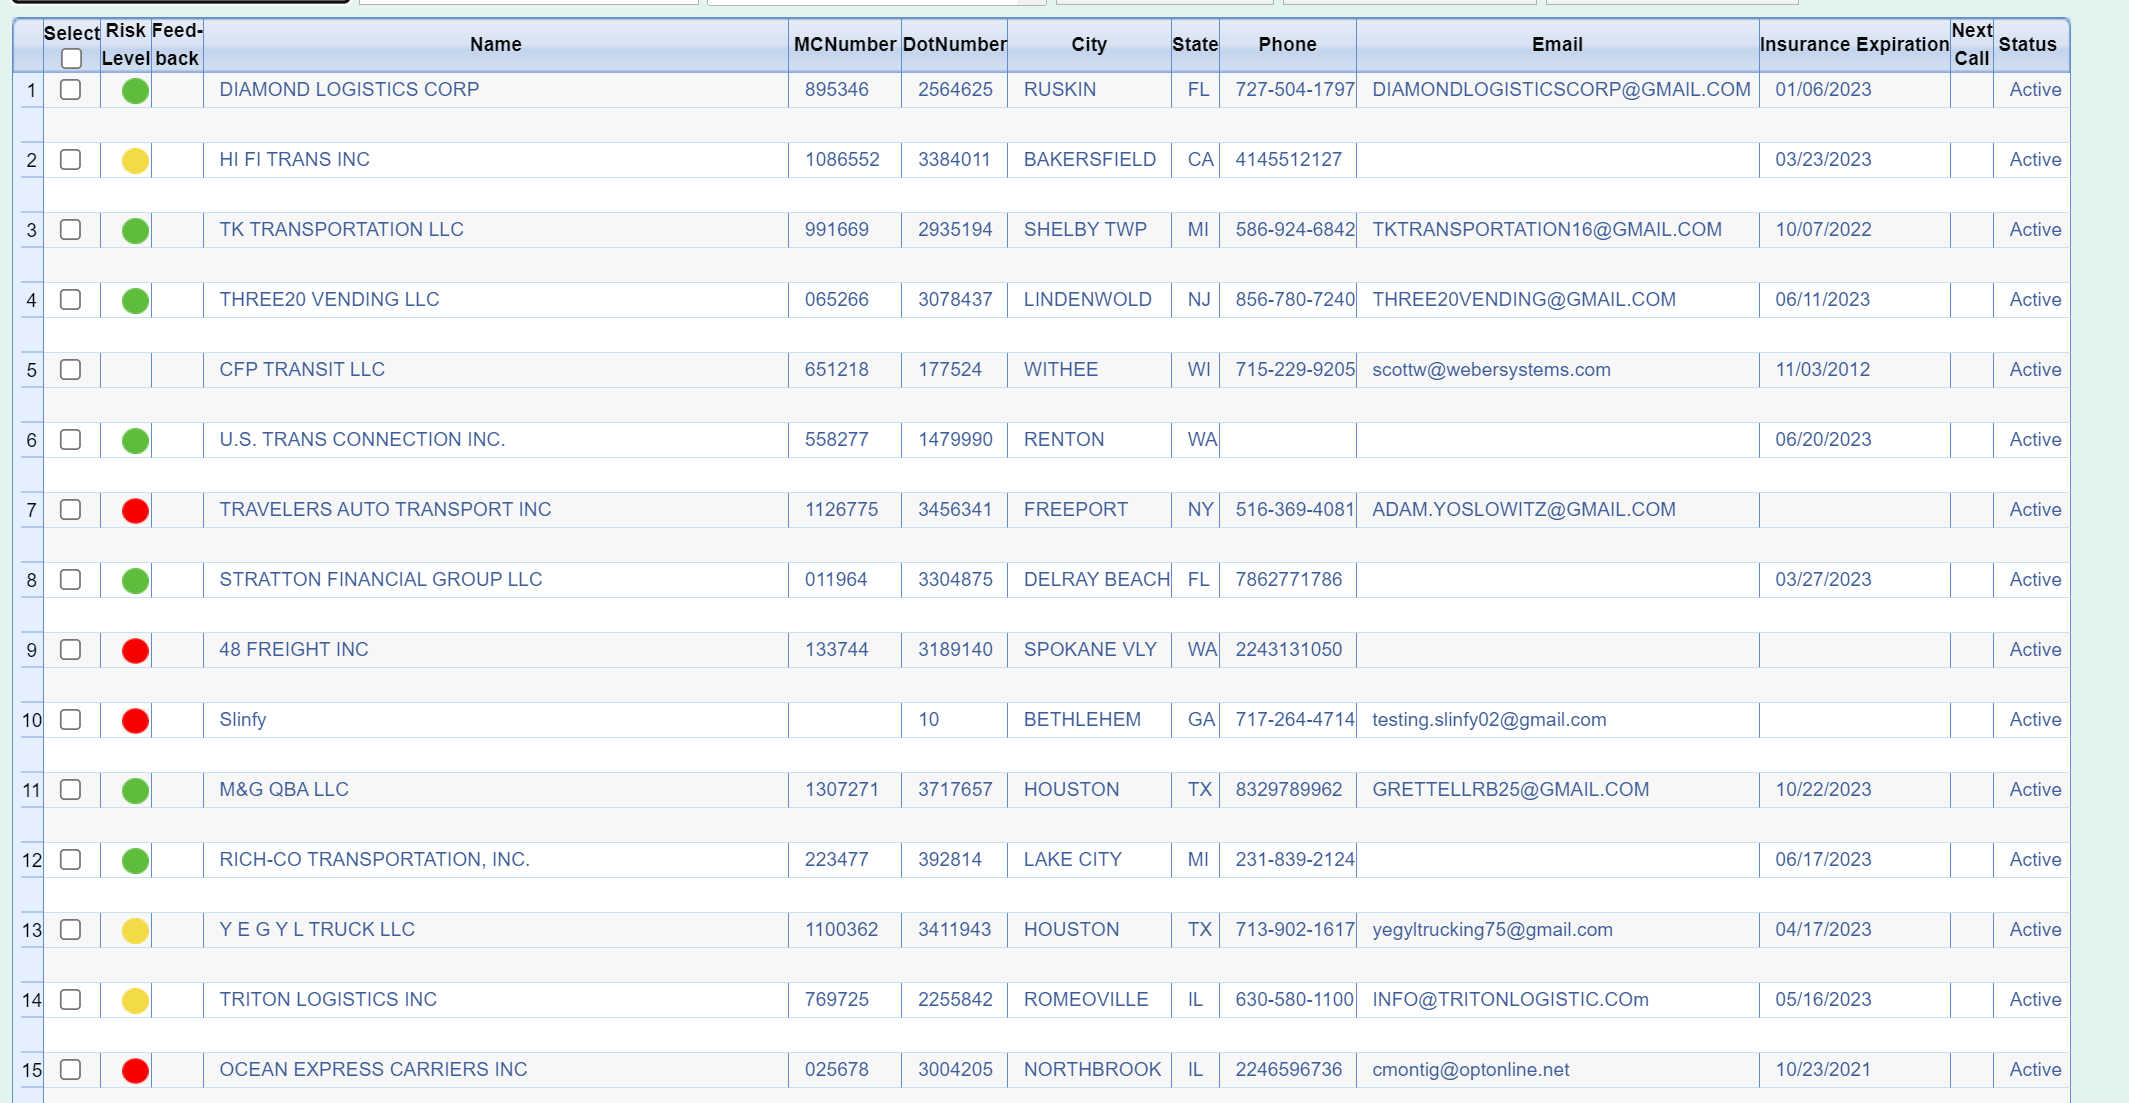Check the box for RICH-CO TRANSPORTATION row
The height and width of the screenshot is (1103, 2129).
coord(70,860)
